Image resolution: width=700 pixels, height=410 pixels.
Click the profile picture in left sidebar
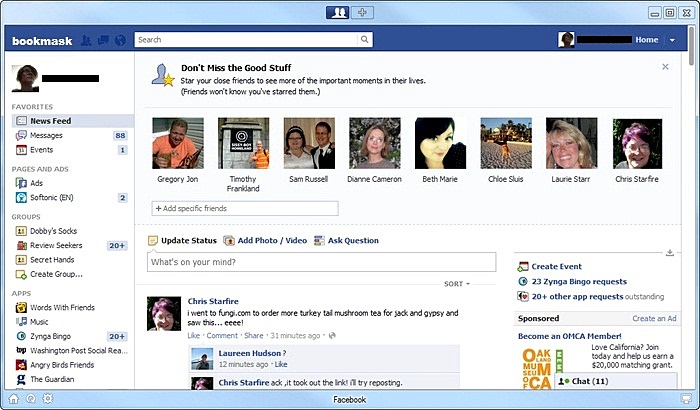25,78
